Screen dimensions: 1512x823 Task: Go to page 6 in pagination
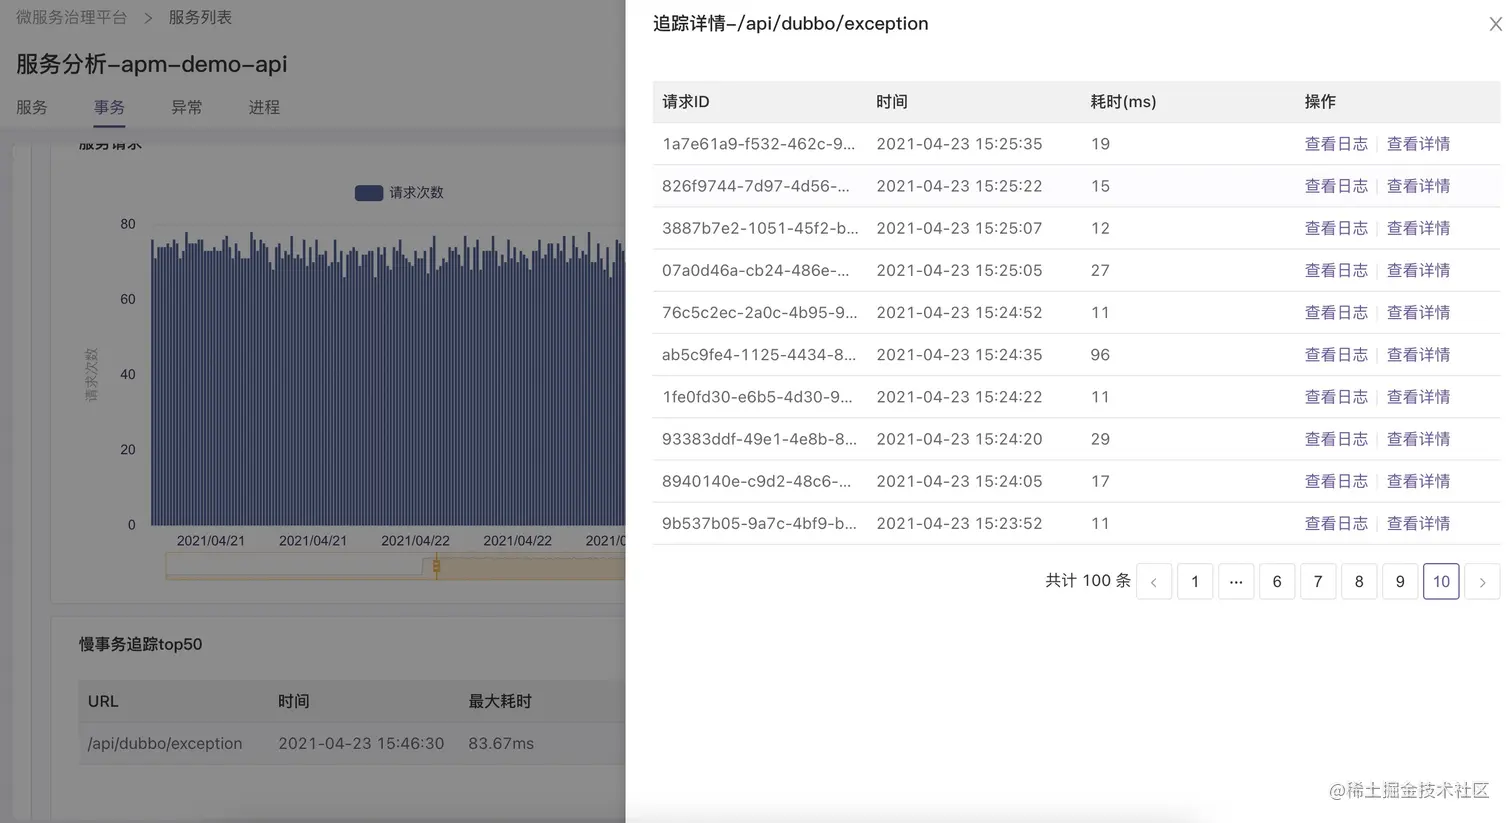click(1277, 582)
